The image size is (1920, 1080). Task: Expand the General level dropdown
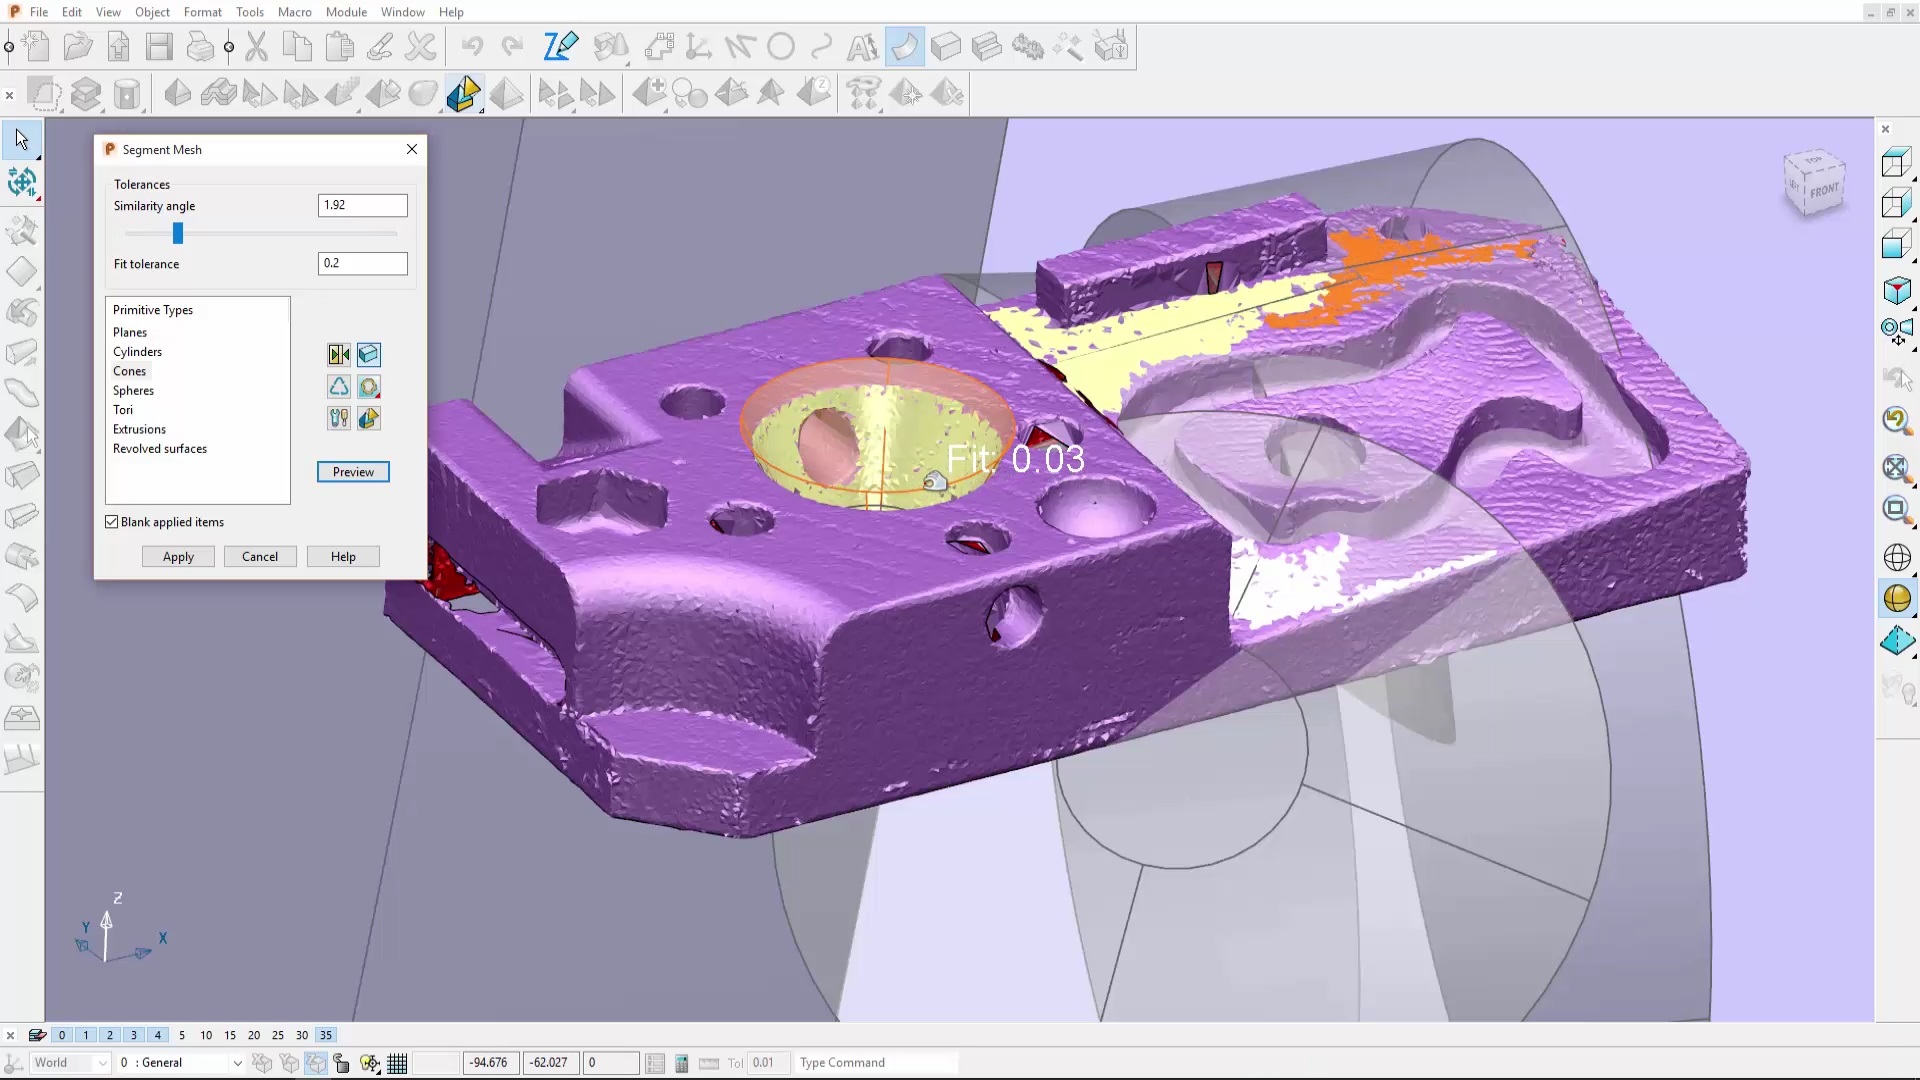[x=237, y=1063]
